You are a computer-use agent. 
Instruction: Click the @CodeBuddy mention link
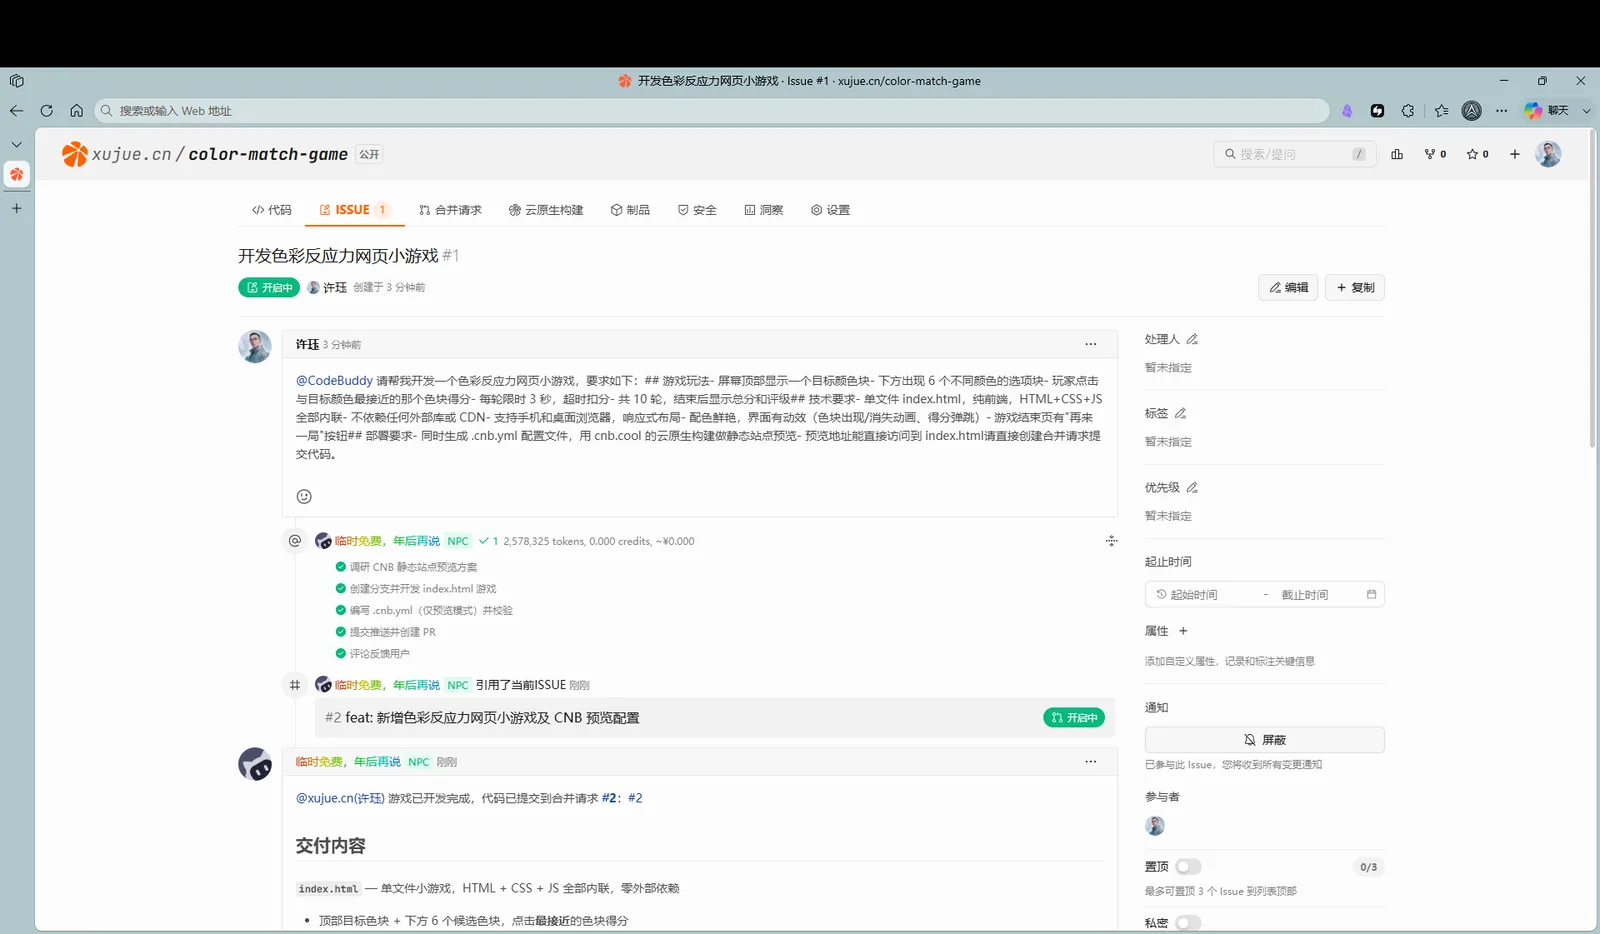click(x=334, y=381)
